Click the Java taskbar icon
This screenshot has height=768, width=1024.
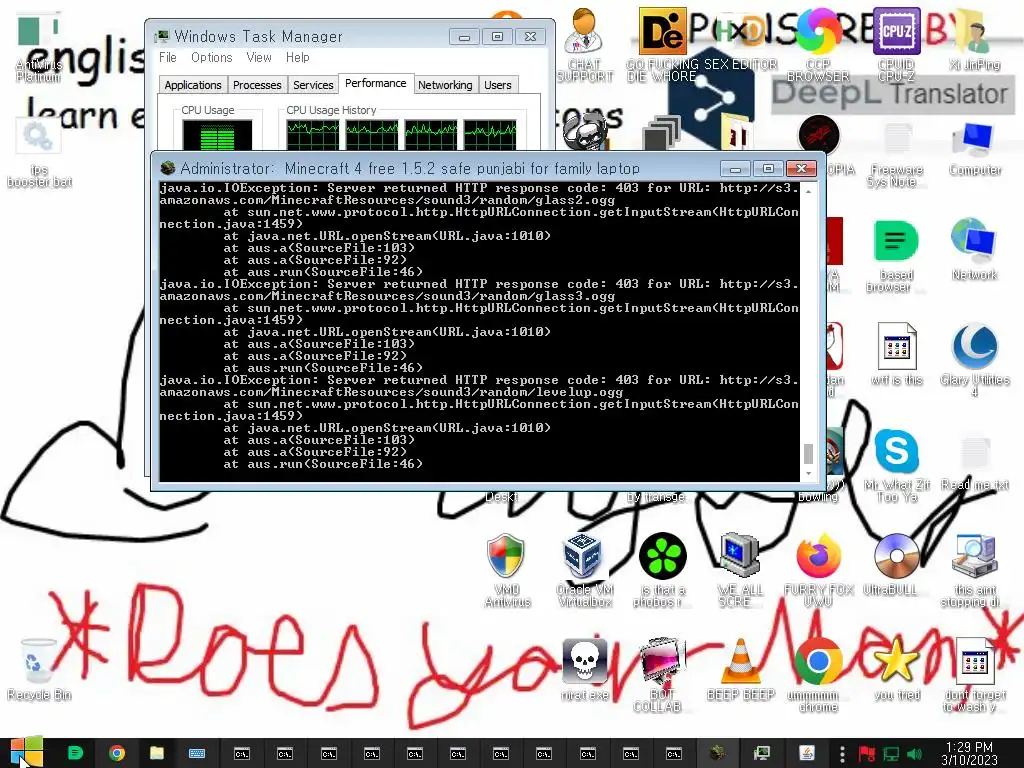point(807,753)
